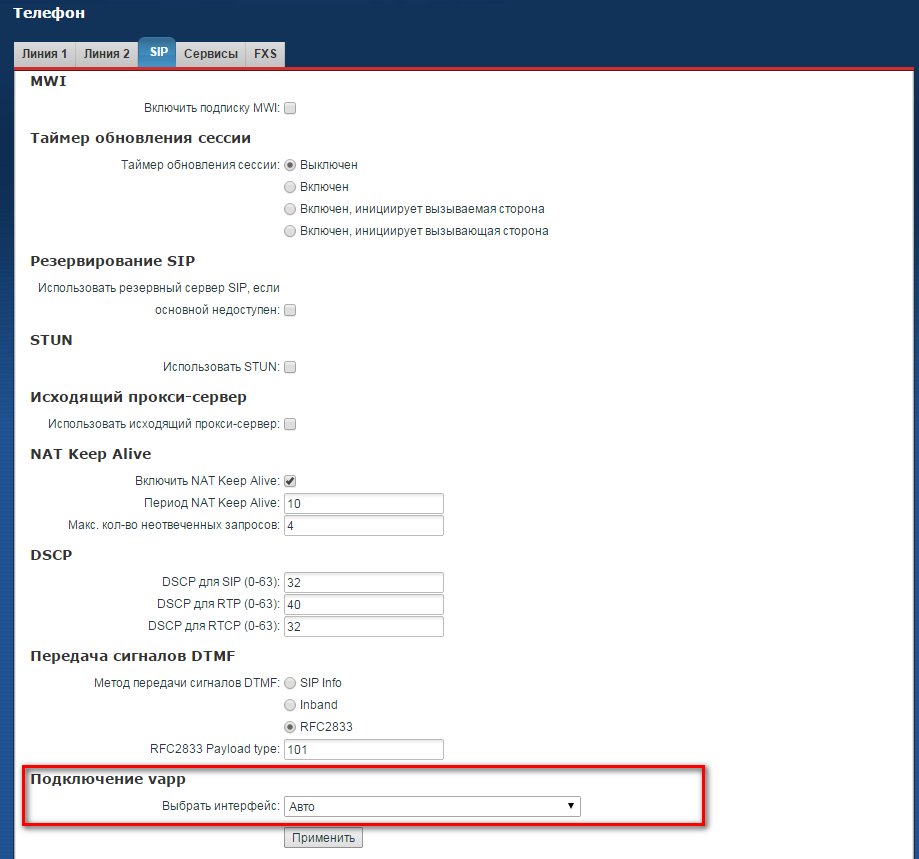The width and height of the screenshot is (919, 859).
Task: Choose timer initiated by вызывающая сторона
Action: point(291,231)
